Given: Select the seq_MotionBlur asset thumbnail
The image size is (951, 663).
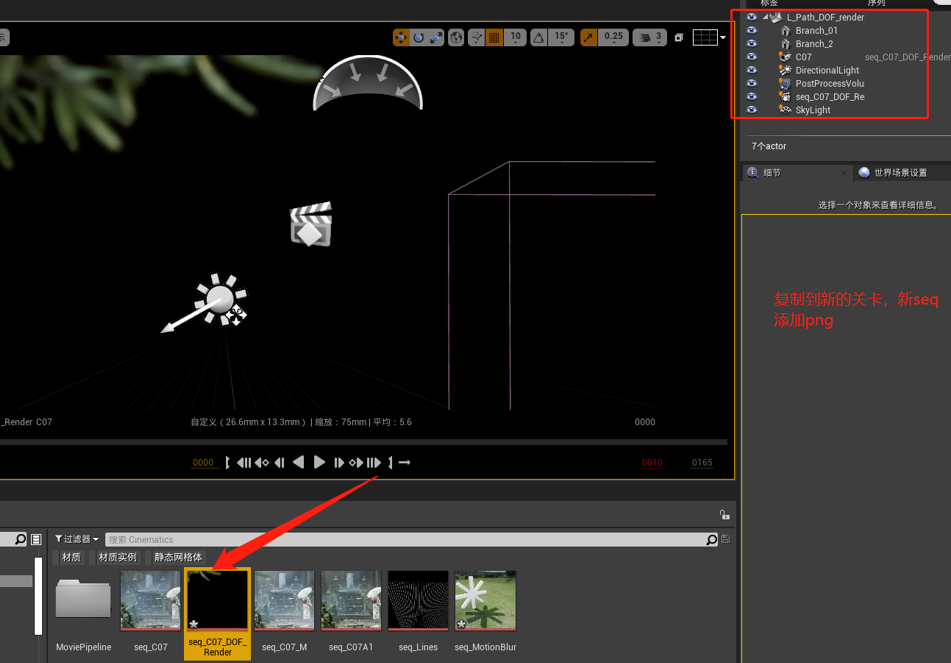Looking at the screenshot, I should tap(485, 602).
